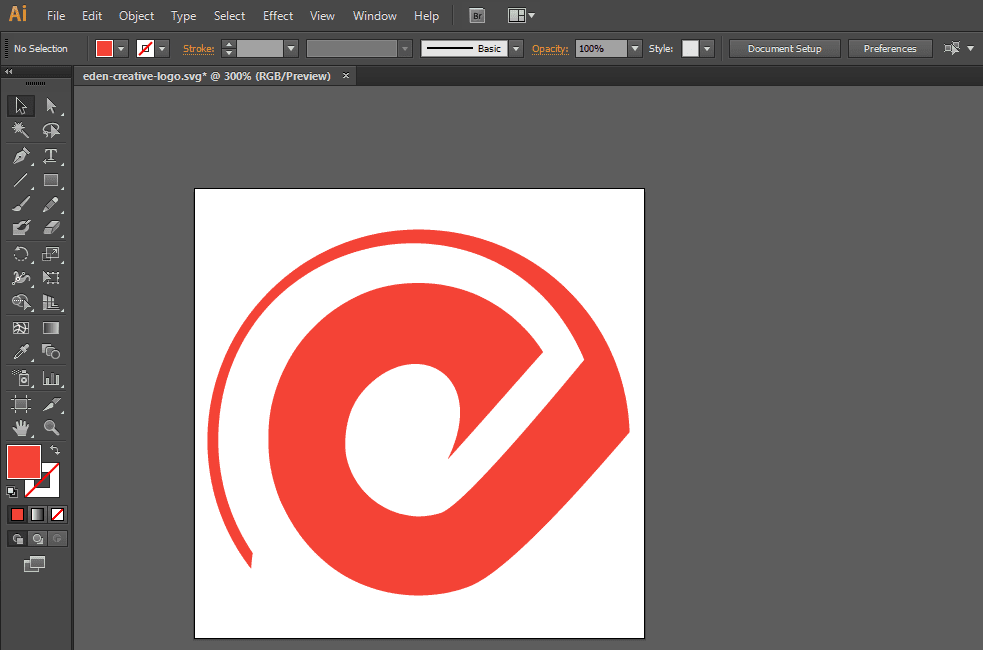Viewport: 983px width, 650px height.
Task: Open the Window menu
Action: [374, 16]
